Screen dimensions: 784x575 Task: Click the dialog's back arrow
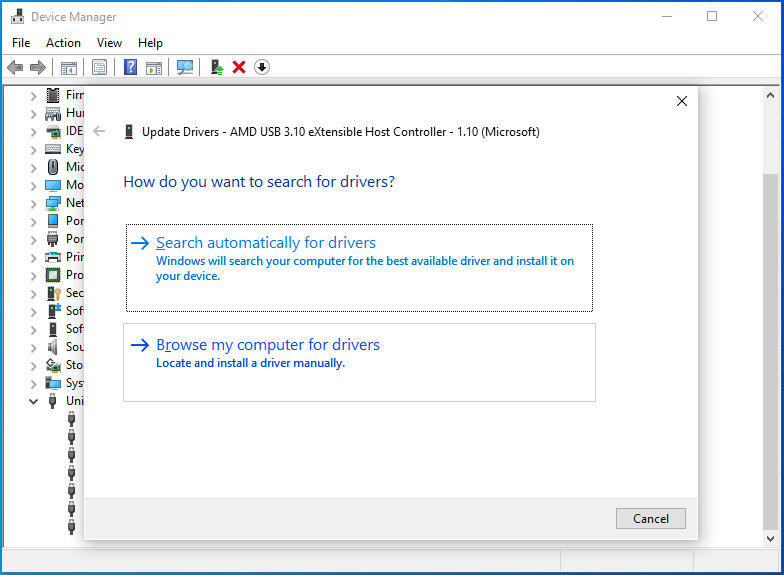pyautogui.click(x=100, y=132)
